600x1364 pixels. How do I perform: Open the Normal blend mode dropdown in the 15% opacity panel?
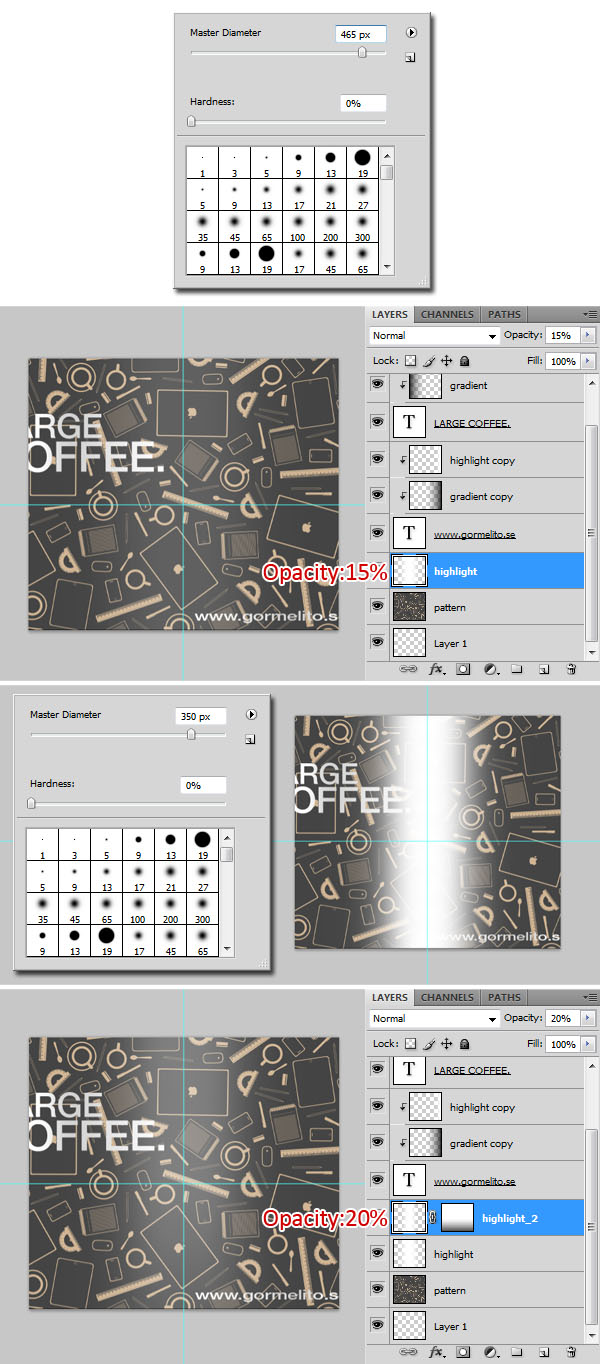[x=434, y=336]
